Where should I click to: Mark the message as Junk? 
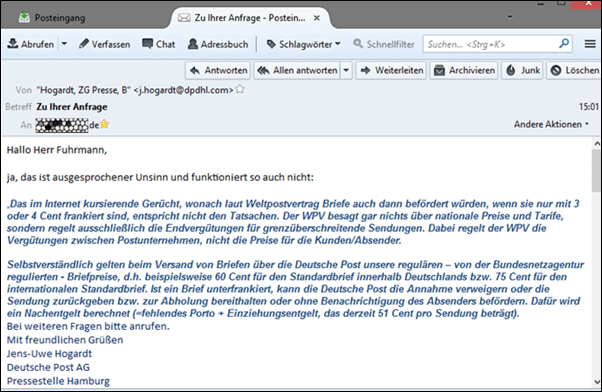[x=522, y=70]
